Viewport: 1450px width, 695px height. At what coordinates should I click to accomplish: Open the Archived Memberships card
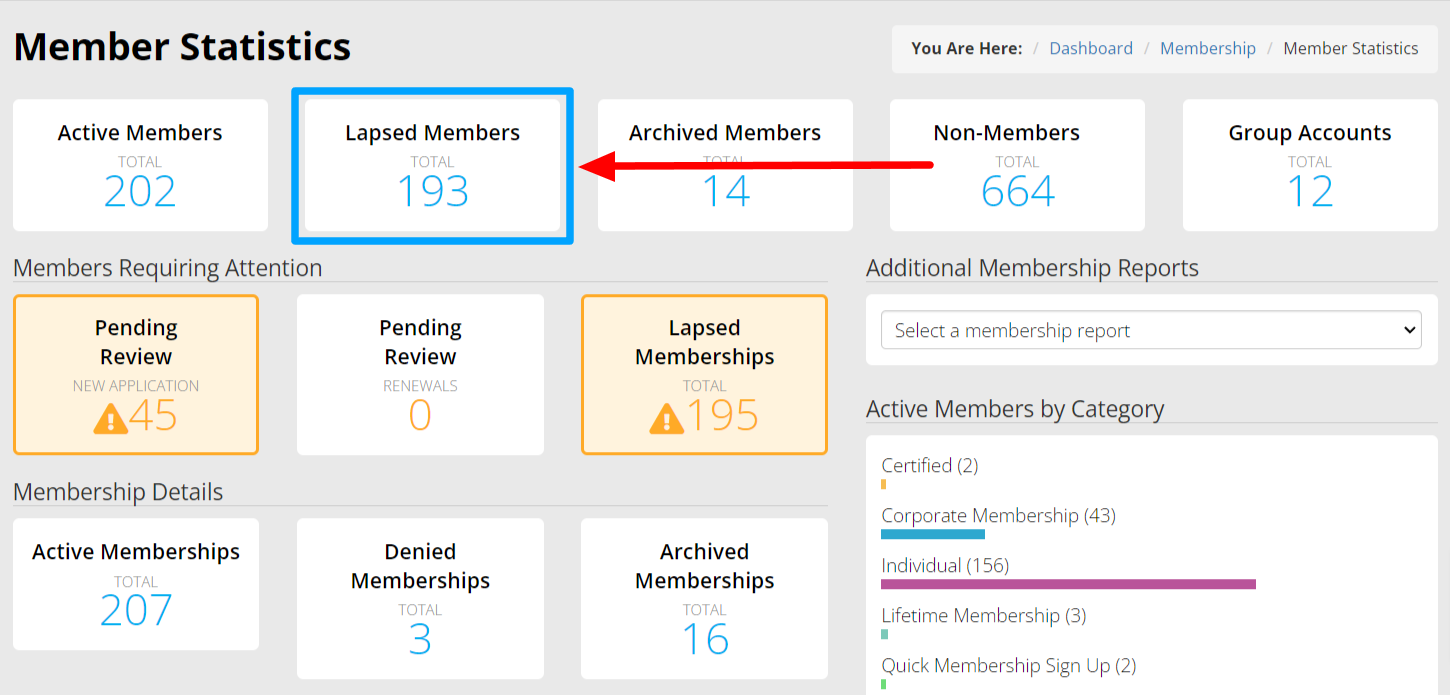point(704,598)
